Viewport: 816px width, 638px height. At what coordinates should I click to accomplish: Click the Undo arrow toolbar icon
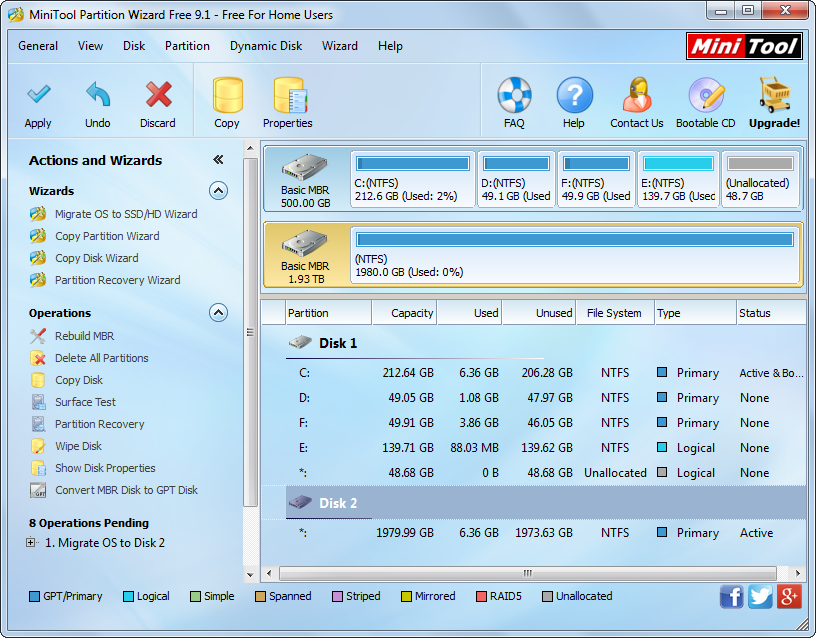tap(98, 95)
